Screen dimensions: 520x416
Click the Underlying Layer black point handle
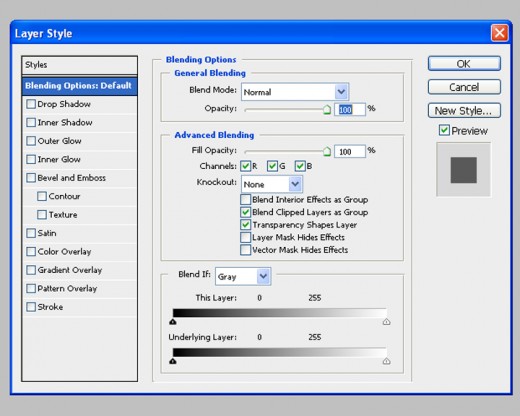point(173,361)
